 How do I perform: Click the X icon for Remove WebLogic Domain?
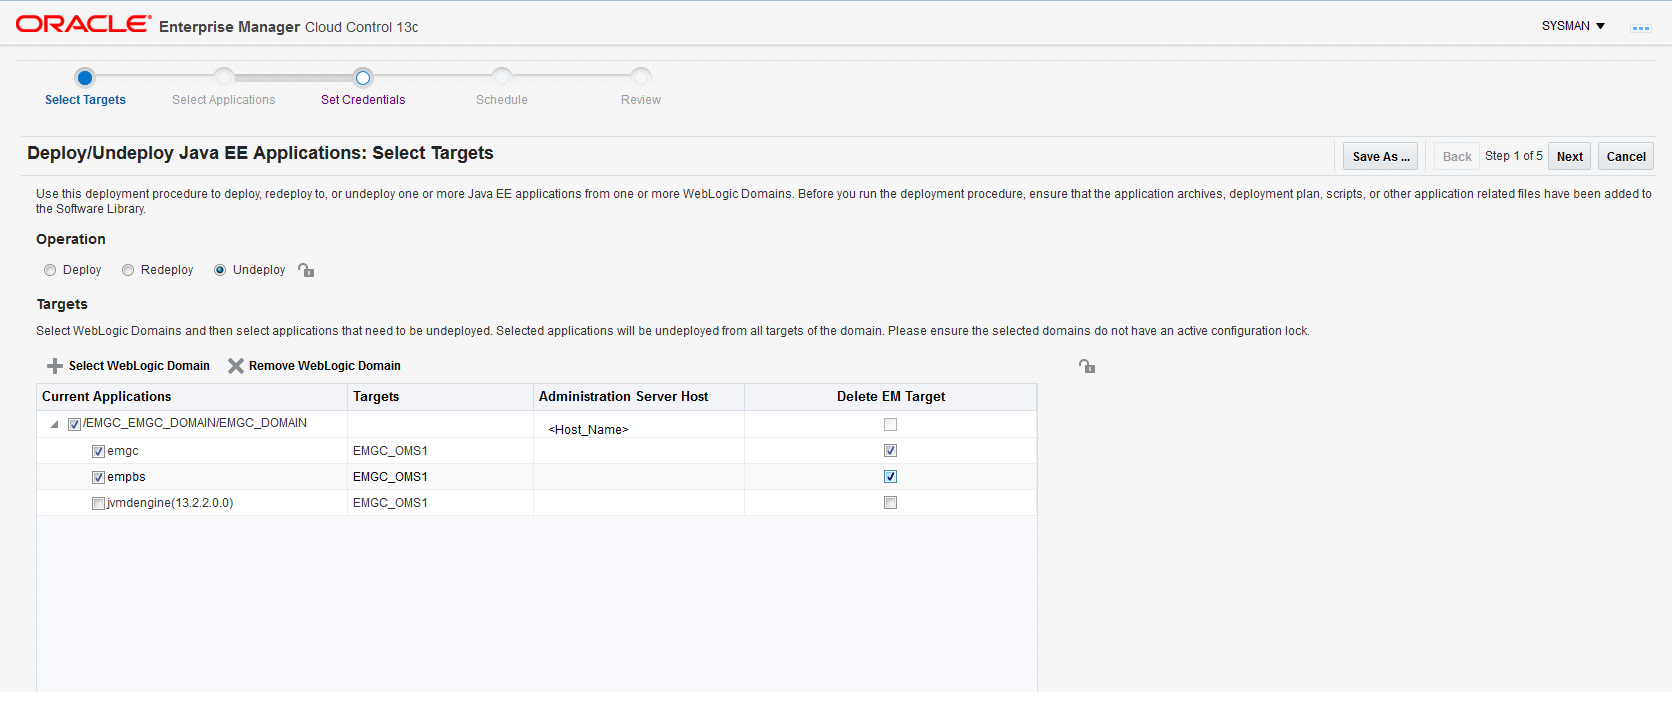click(x=236, y=366)
